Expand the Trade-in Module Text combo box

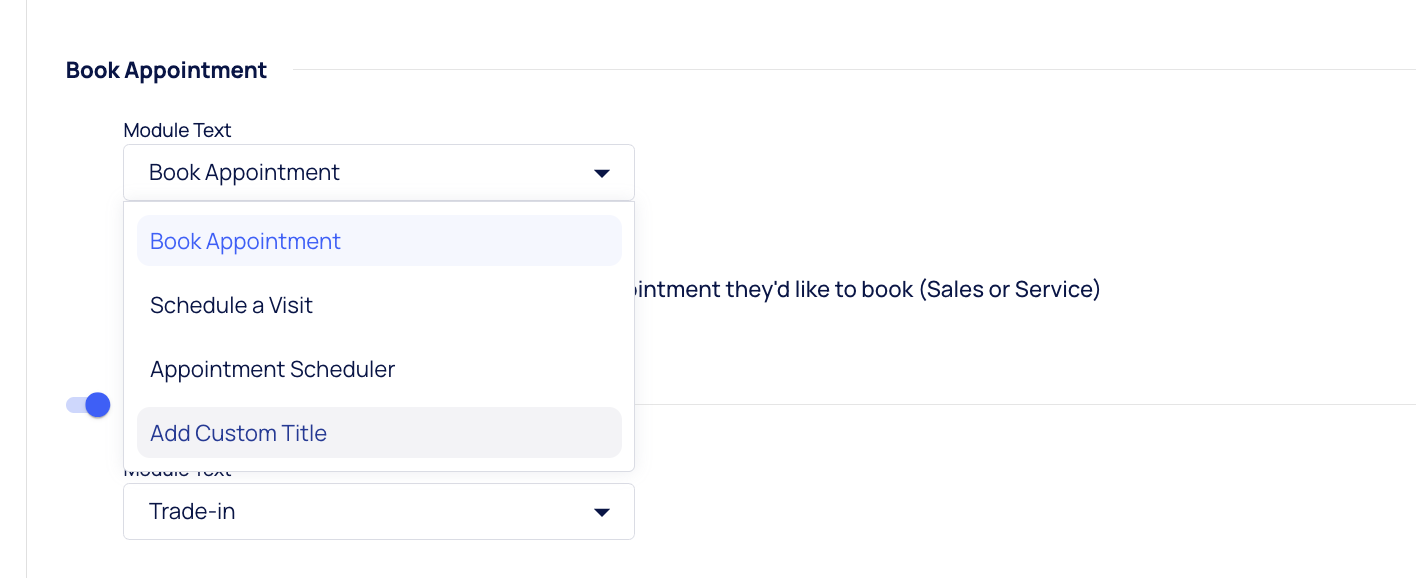point(378,512)
